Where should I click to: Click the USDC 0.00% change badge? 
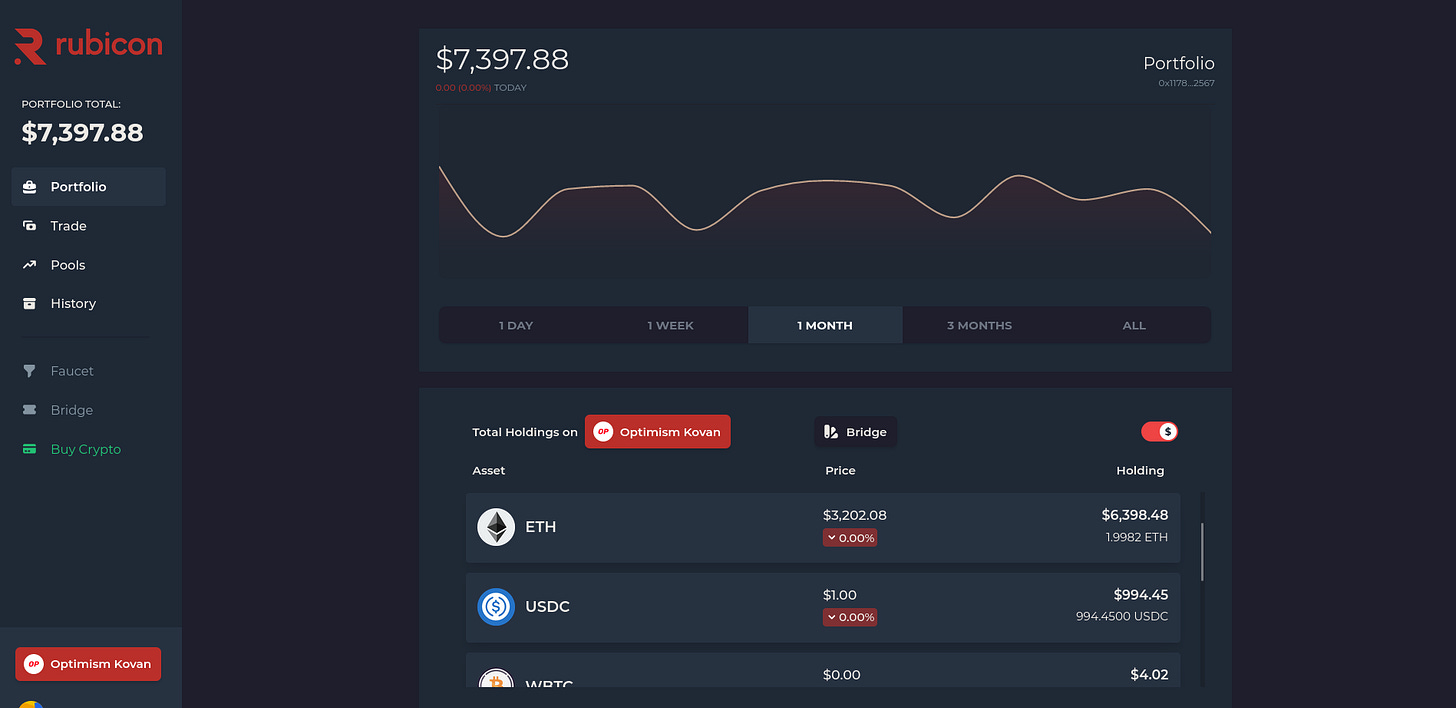850,617
